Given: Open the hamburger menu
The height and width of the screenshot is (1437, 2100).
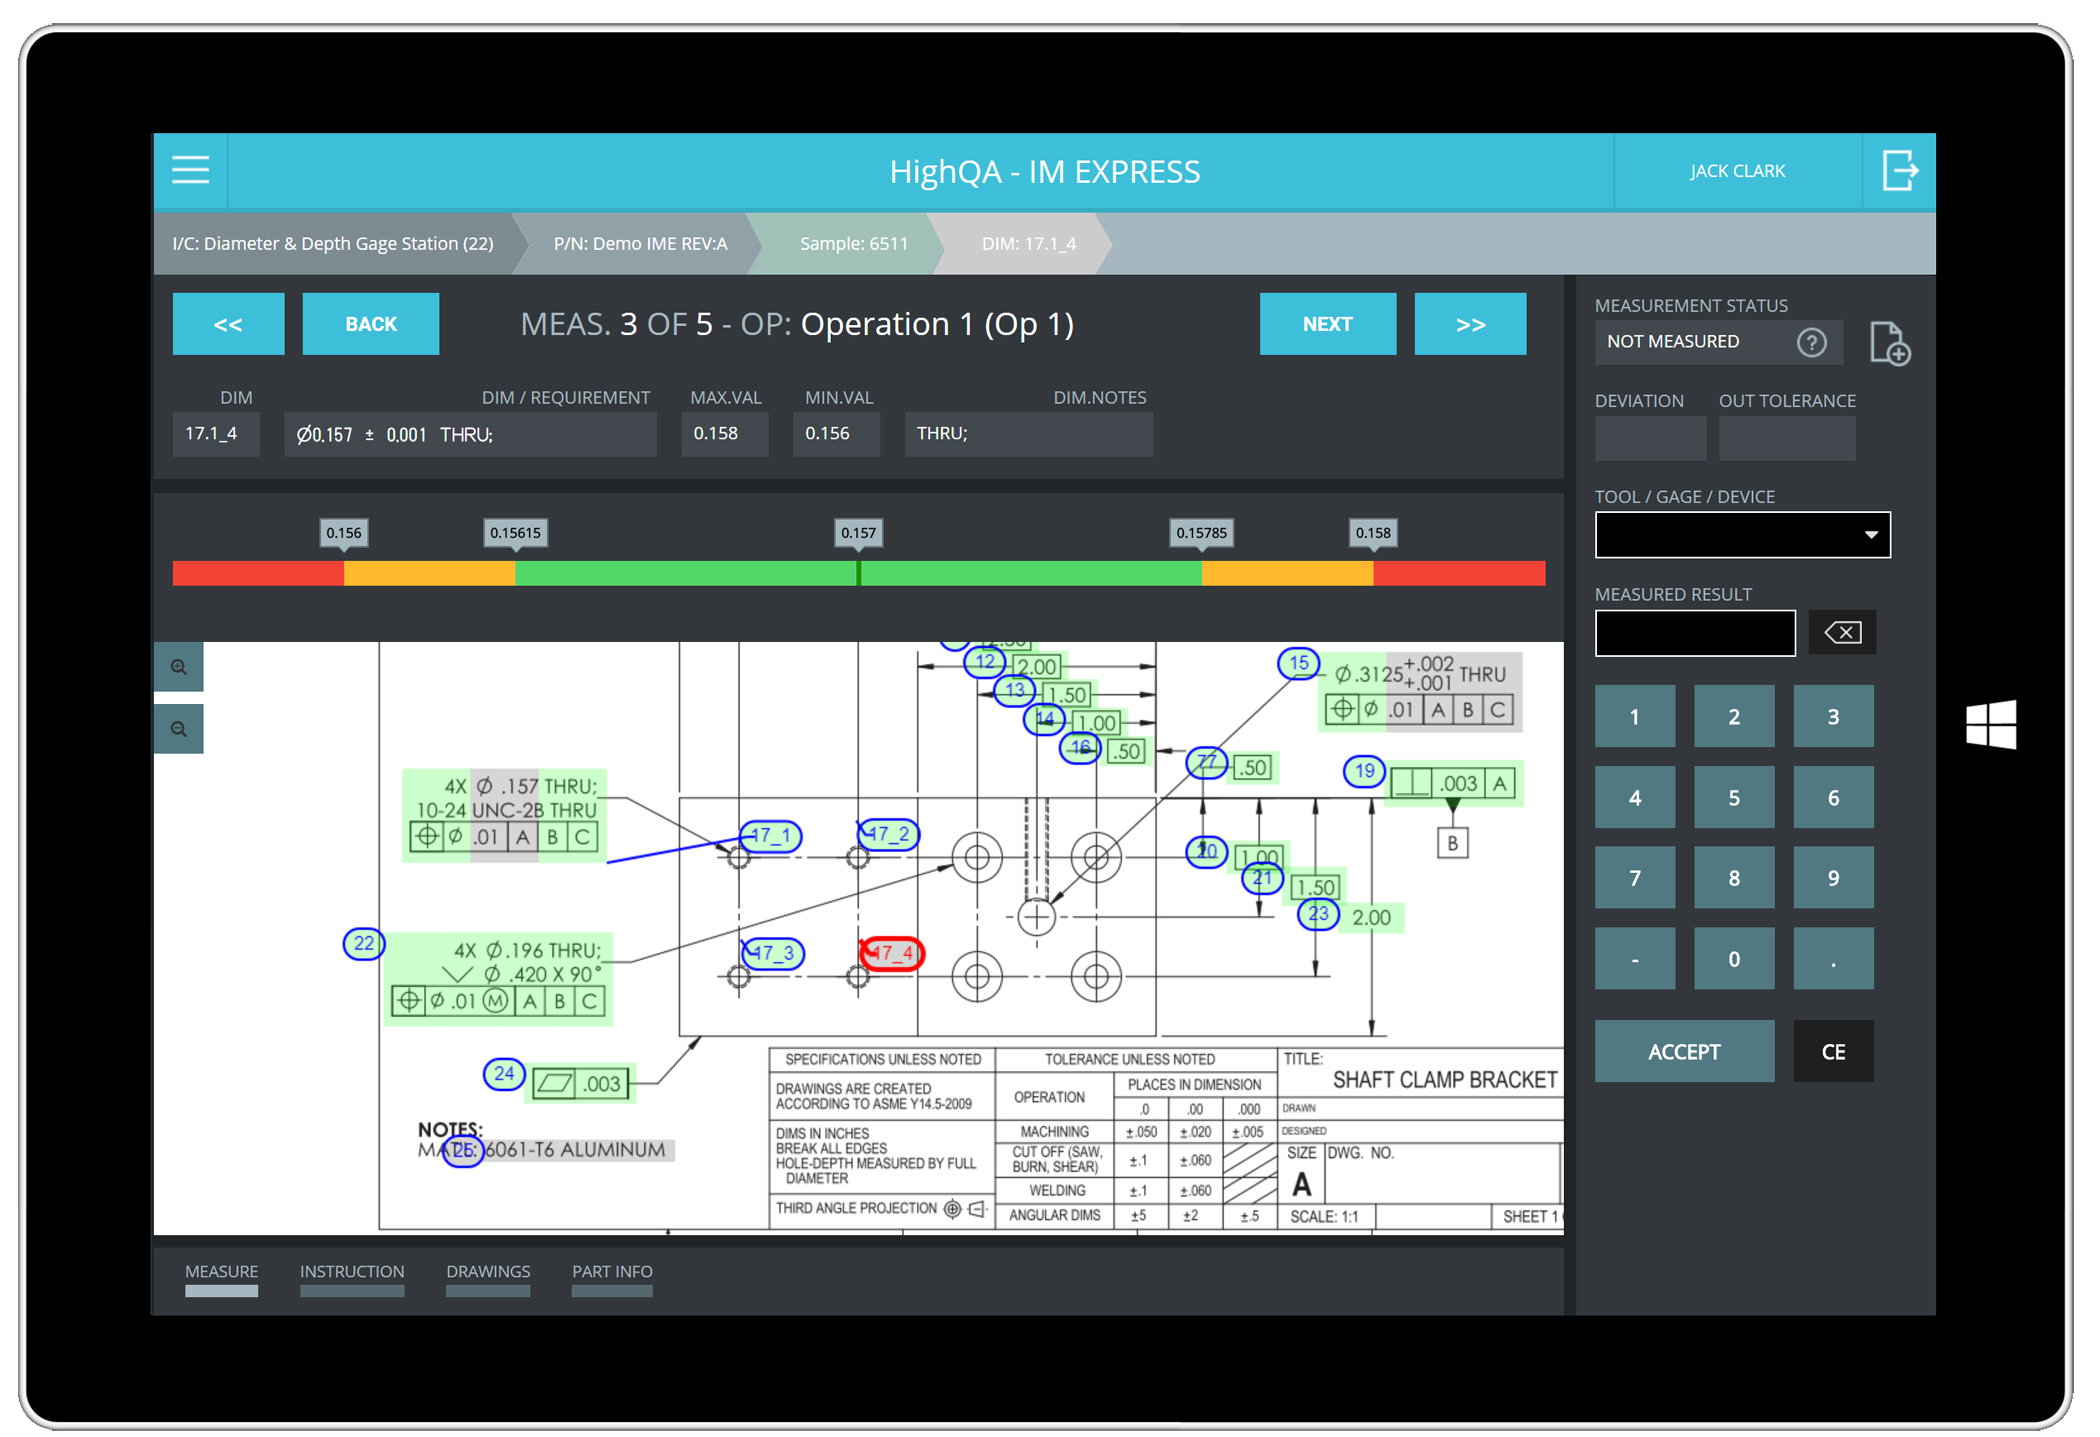Looking at the screenshot, I should click(190, 170).
